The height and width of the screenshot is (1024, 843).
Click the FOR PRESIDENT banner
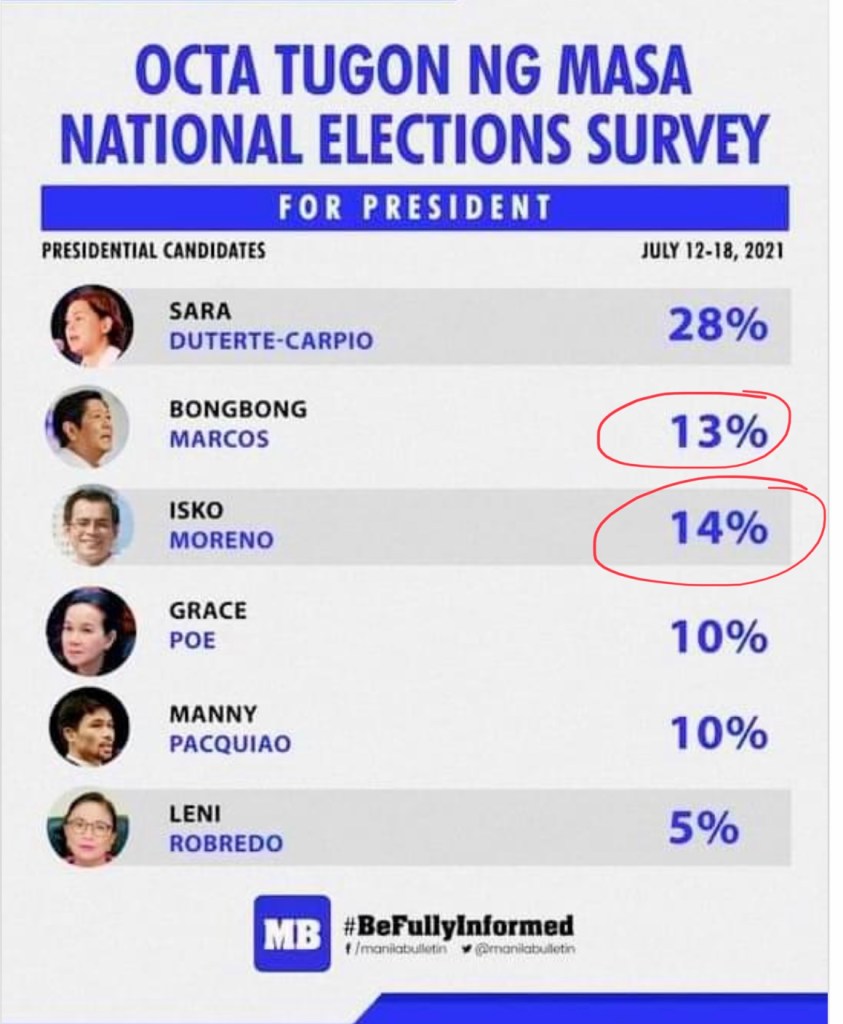pos(414,208)
